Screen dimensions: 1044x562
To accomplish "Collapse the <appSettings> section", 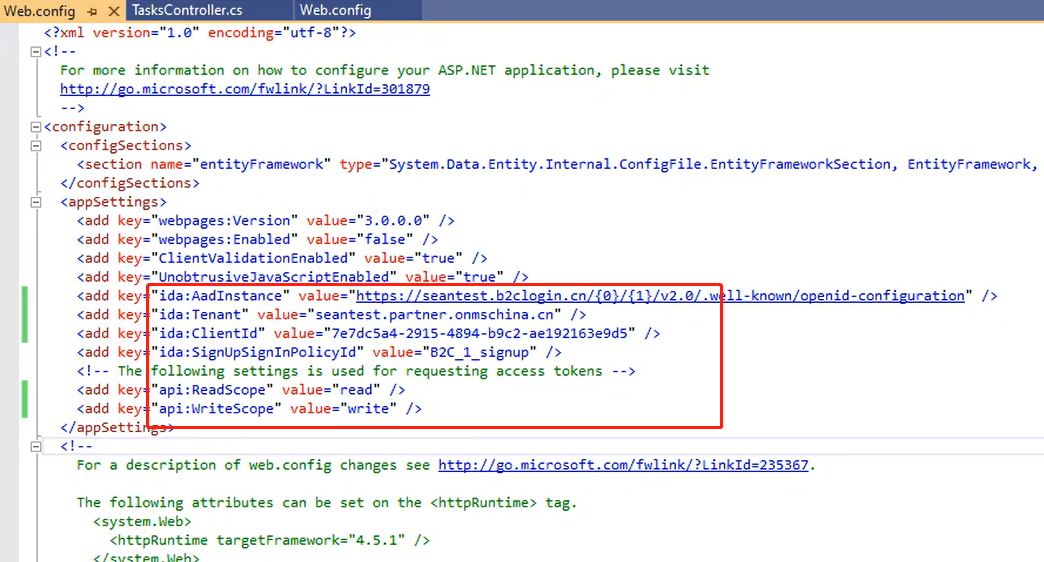I will (x=36, y=202).
